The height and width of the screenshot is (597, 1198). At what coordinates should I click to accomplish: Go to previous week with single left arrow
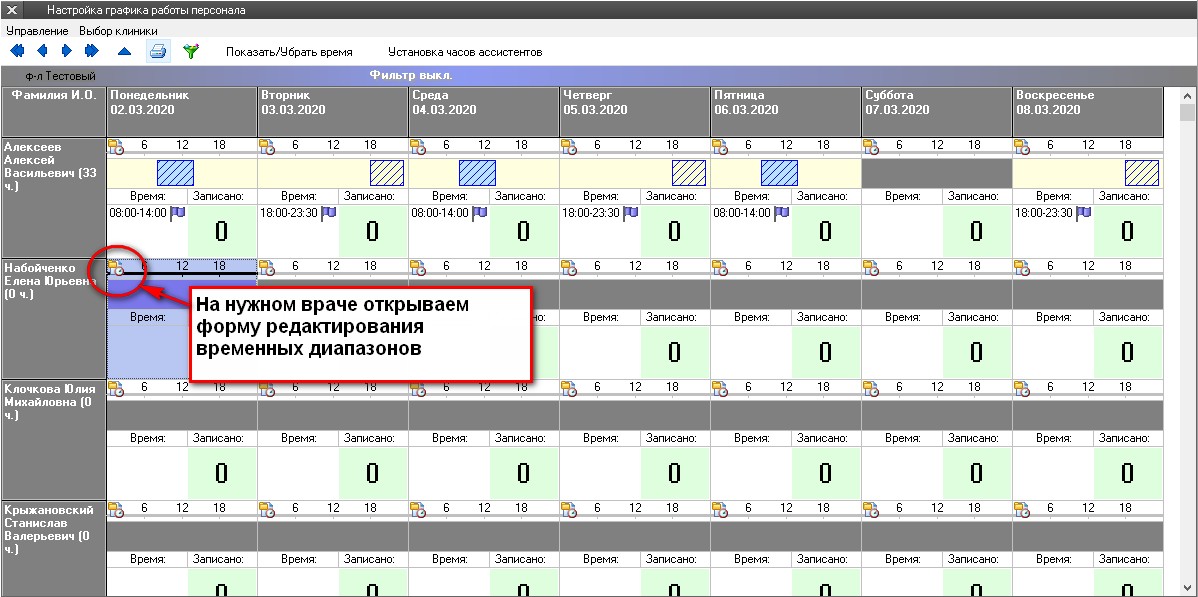42,51
